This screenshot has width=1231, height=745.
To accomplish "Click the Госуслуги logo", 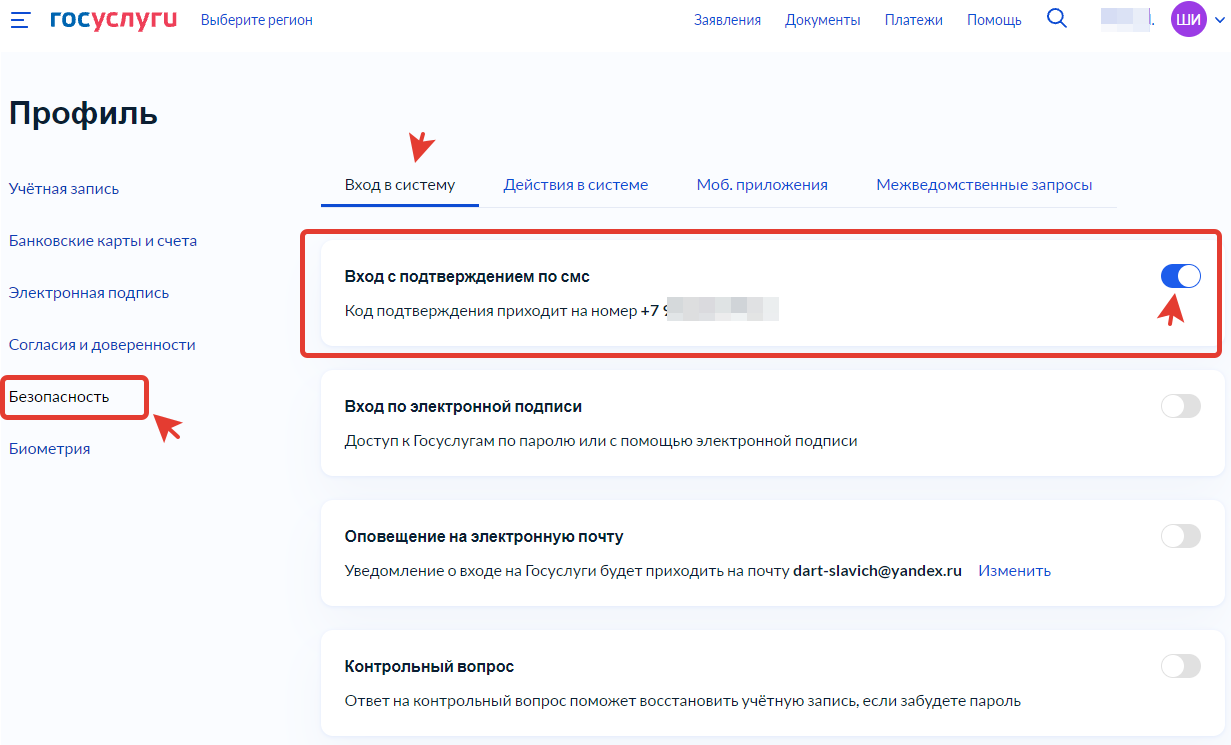I will coord(113,20).
